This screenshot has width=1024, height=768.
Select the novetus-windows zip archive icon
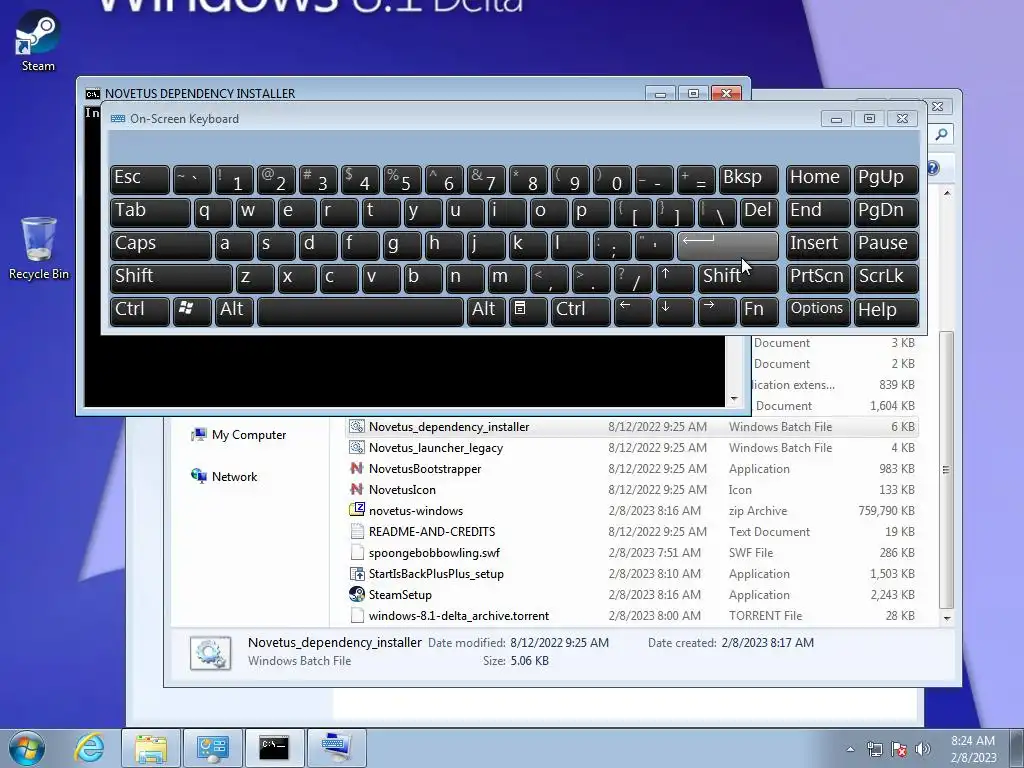click(x=357, y=510)
